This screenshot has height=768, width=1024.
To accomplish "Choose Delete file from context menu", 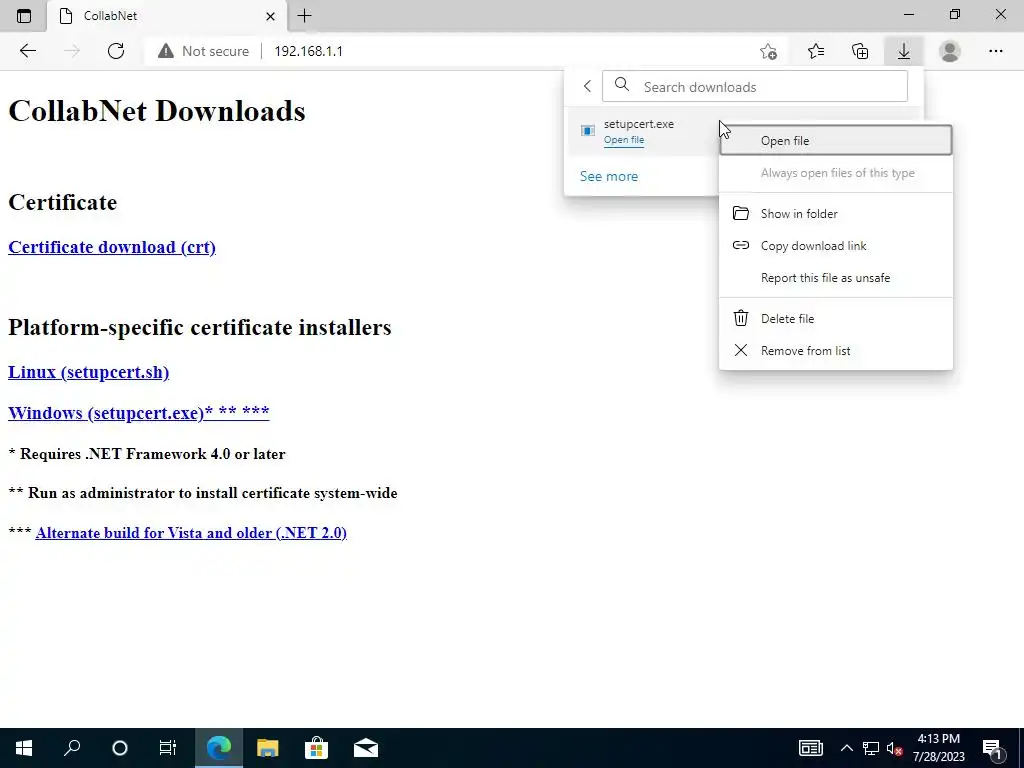I will tap(835, 319).
